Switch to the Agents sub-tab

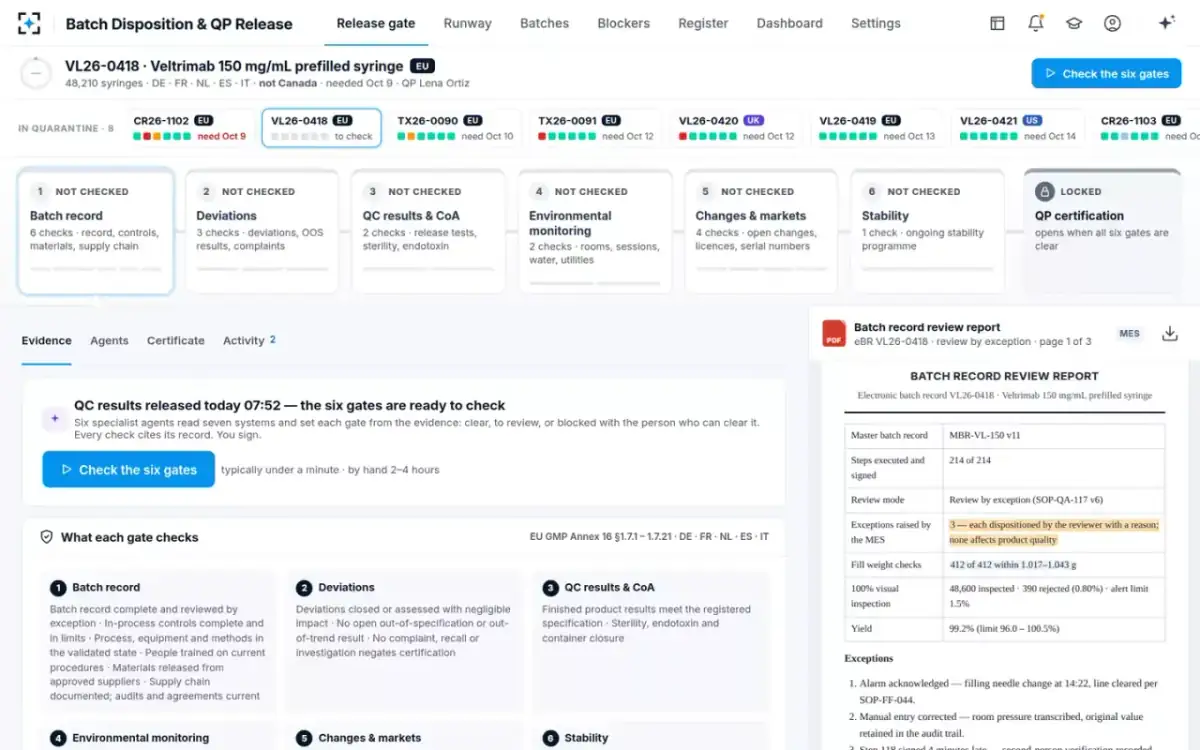(x=109, y=341)
